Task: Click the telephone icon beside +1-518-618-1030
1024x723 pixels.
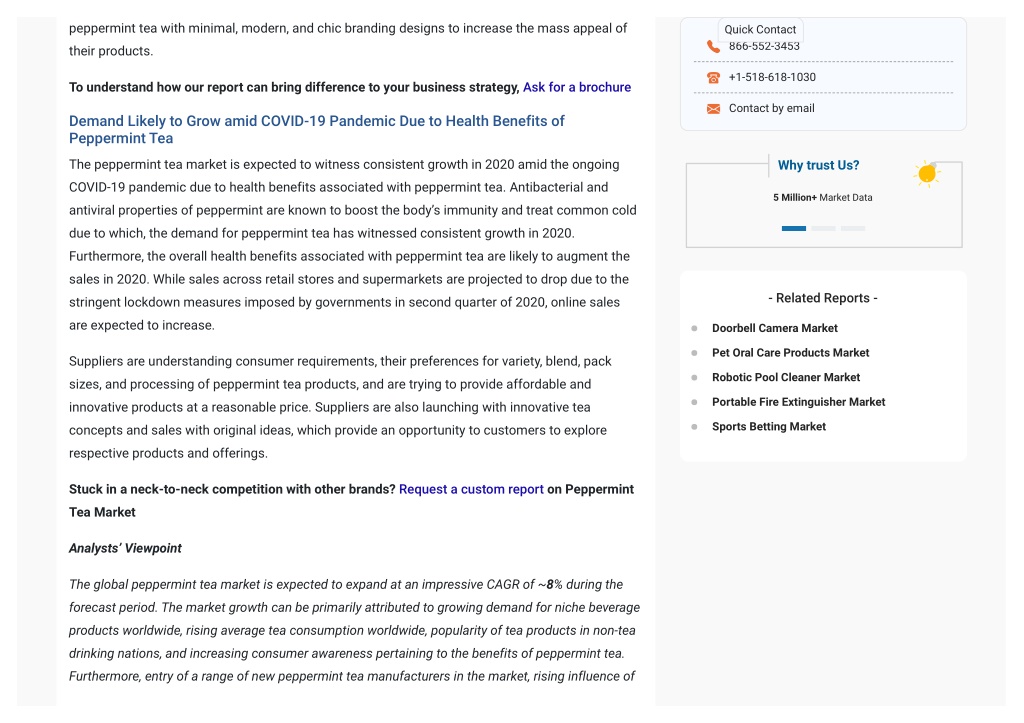Action: [x=713, y=78]
